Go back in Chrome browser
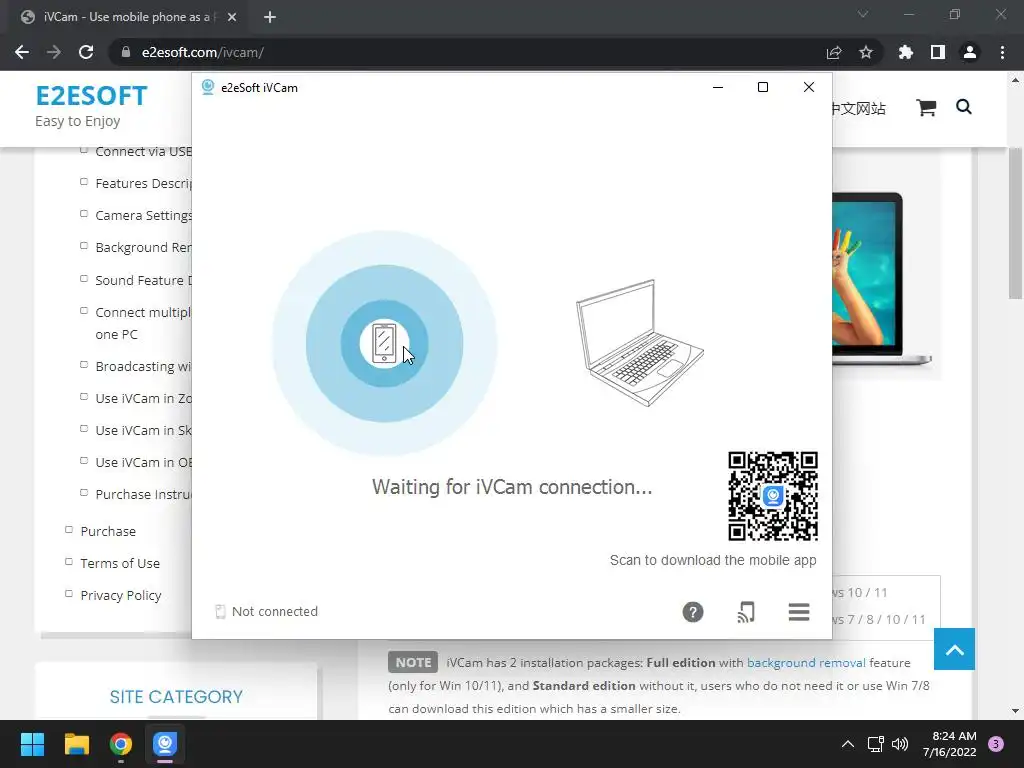 tap(22, 52)
